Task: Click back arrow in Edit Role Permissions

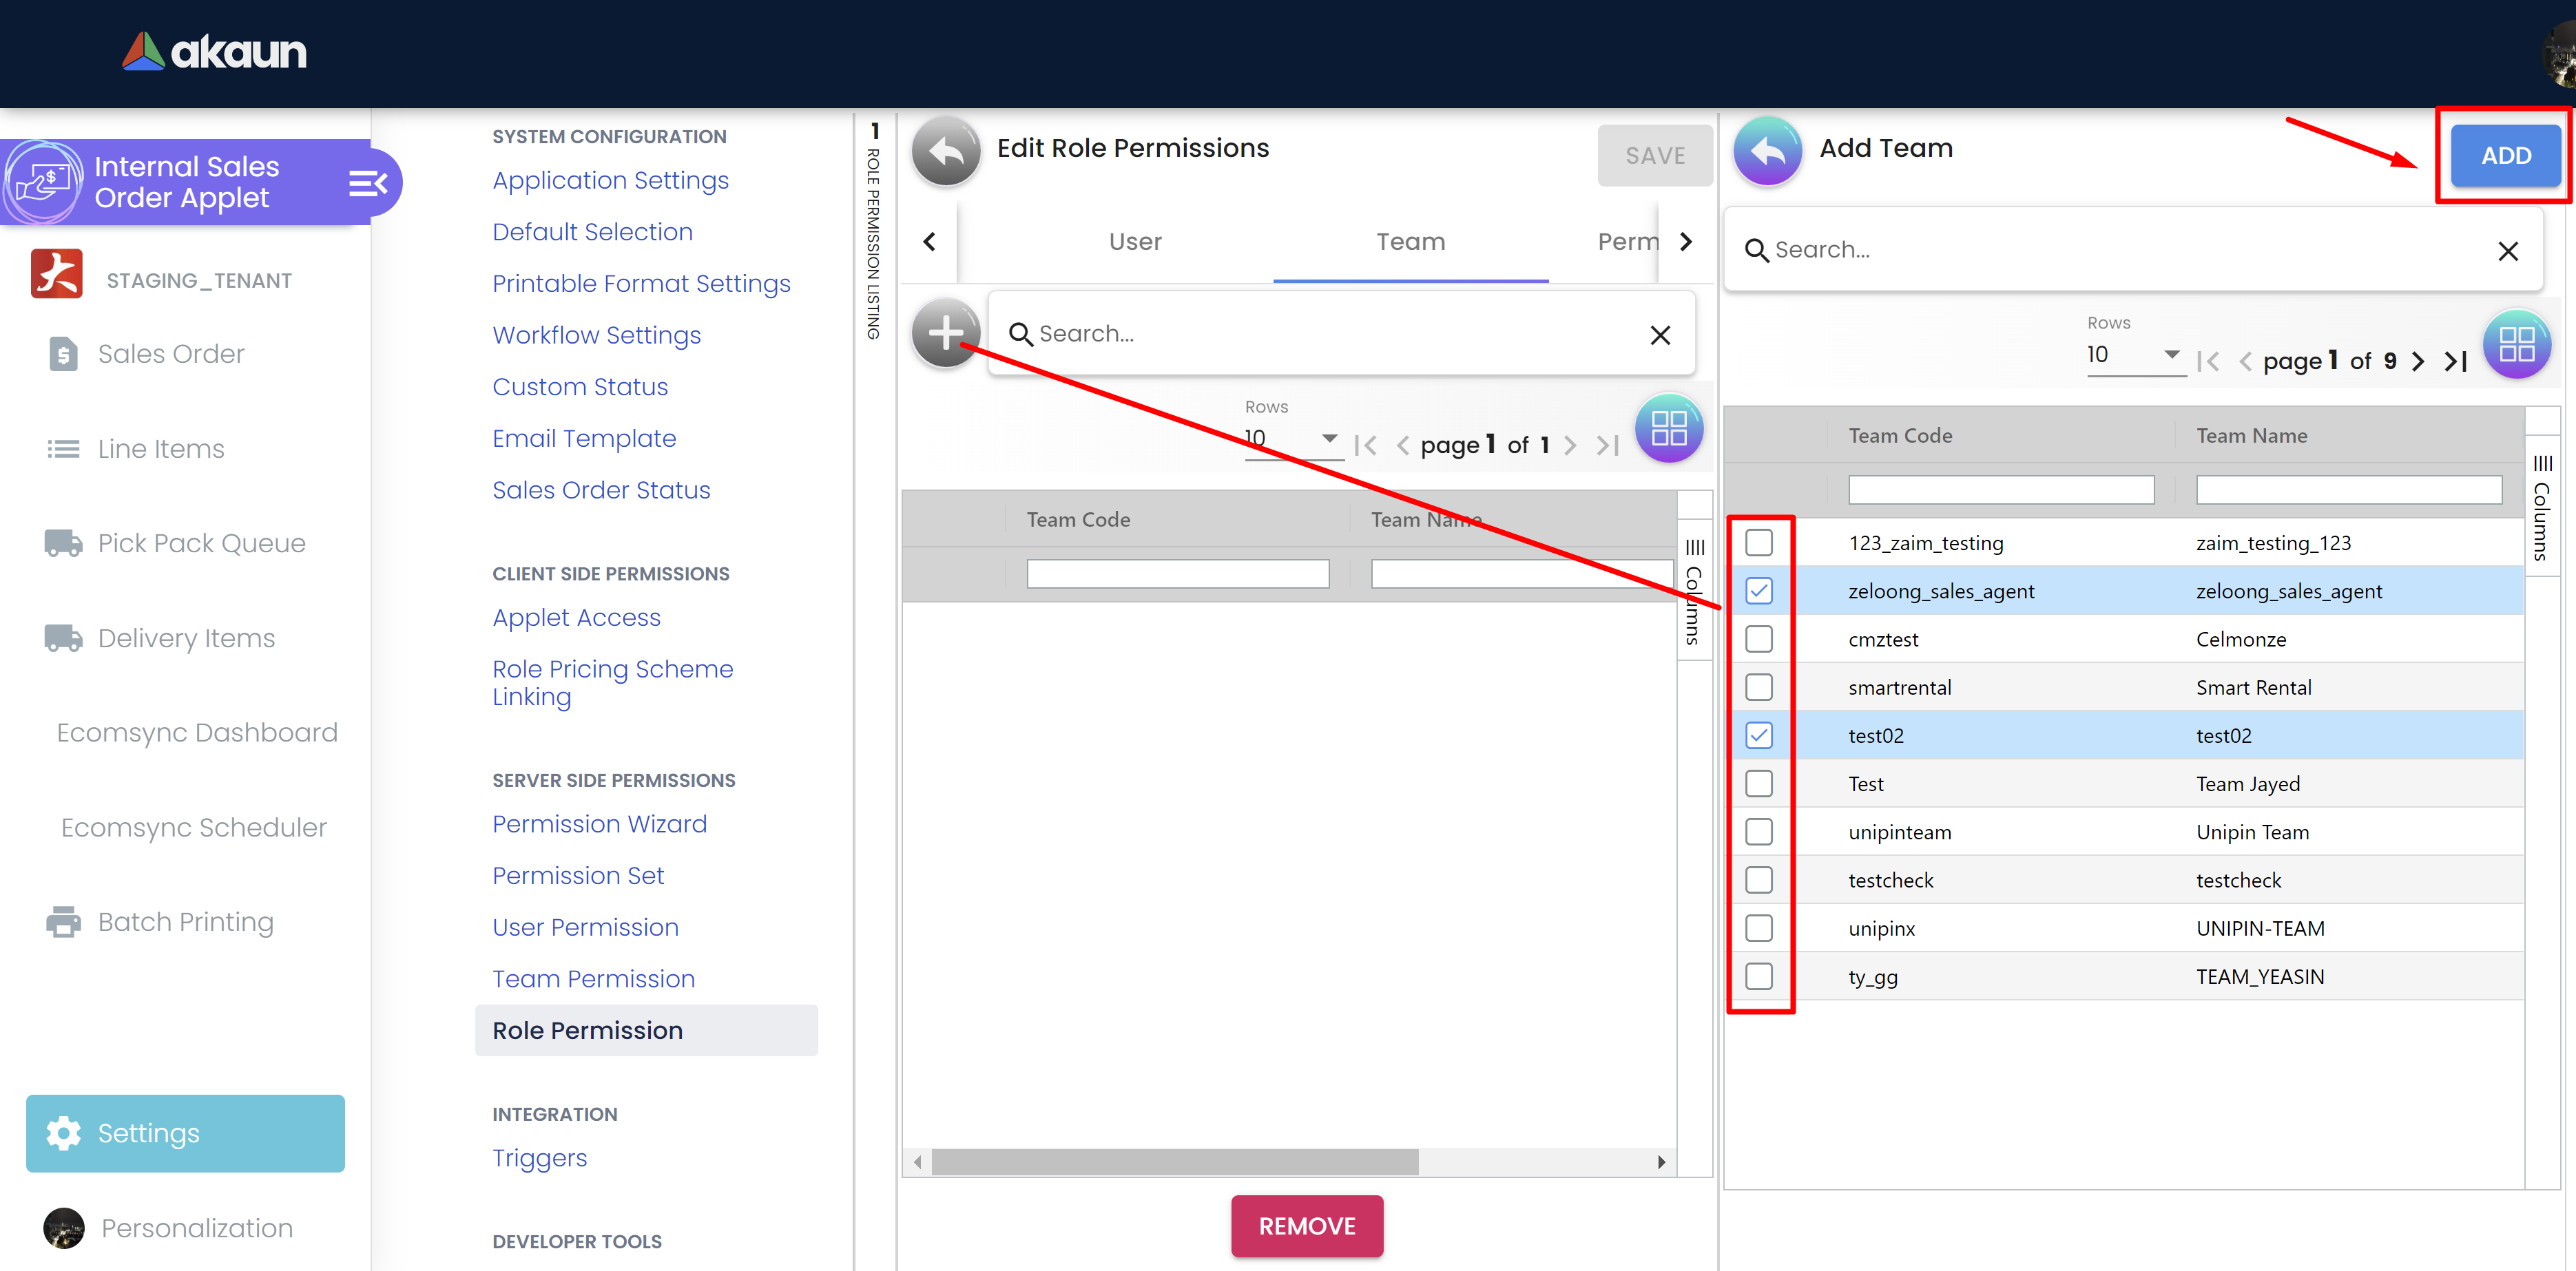Action: point(945,151)
